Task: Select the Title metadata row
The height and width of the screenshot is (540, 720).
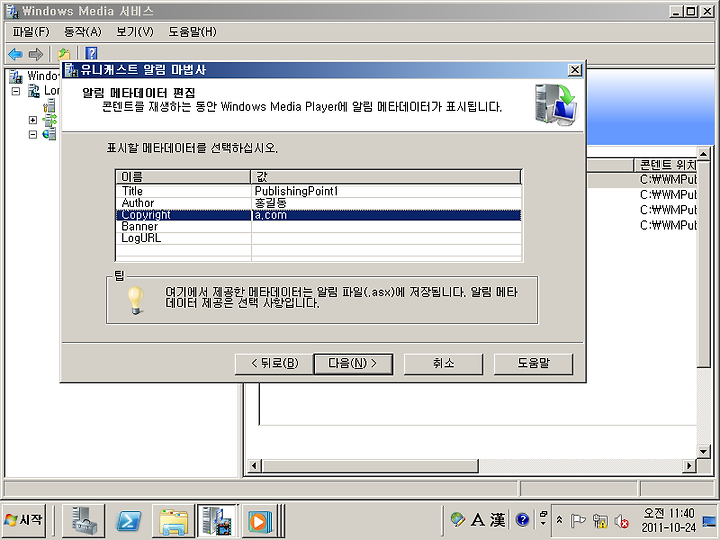Action: click(318, 191)
